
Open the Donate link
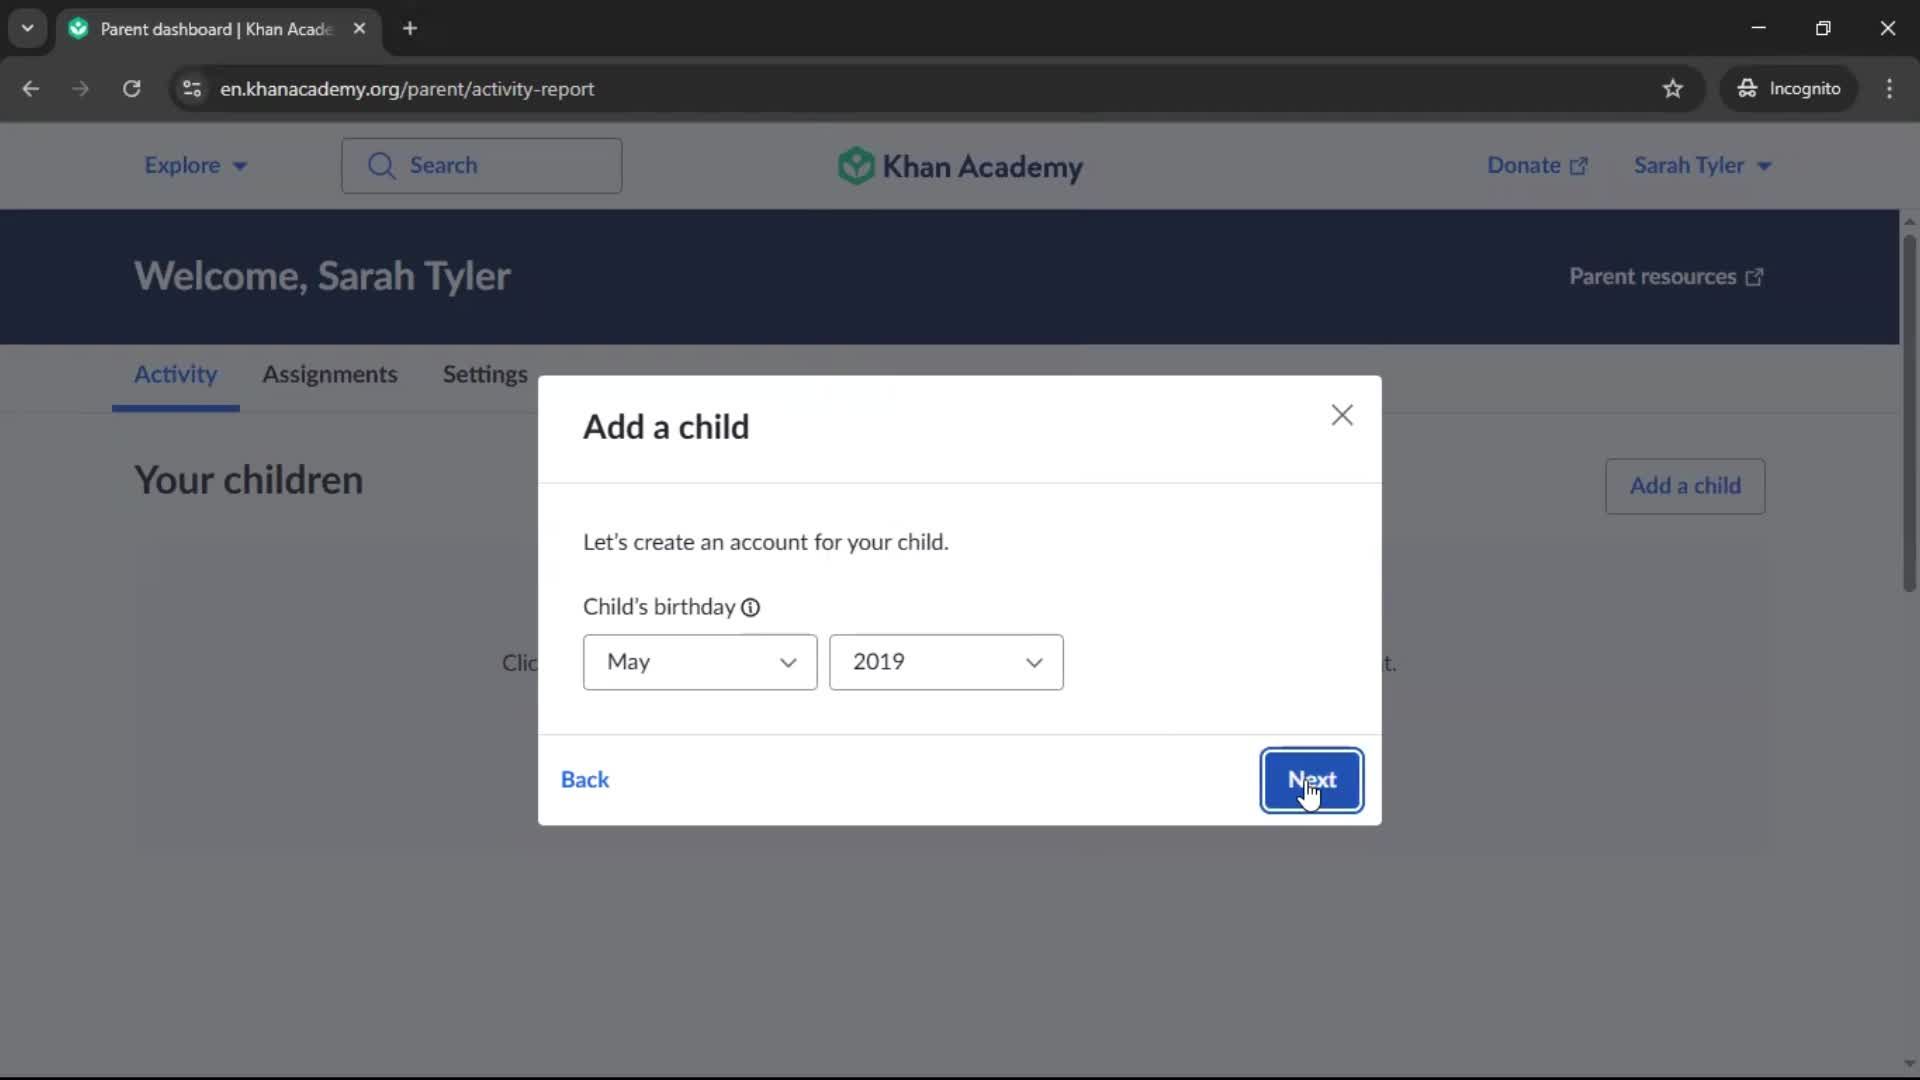click(1537, 166)
